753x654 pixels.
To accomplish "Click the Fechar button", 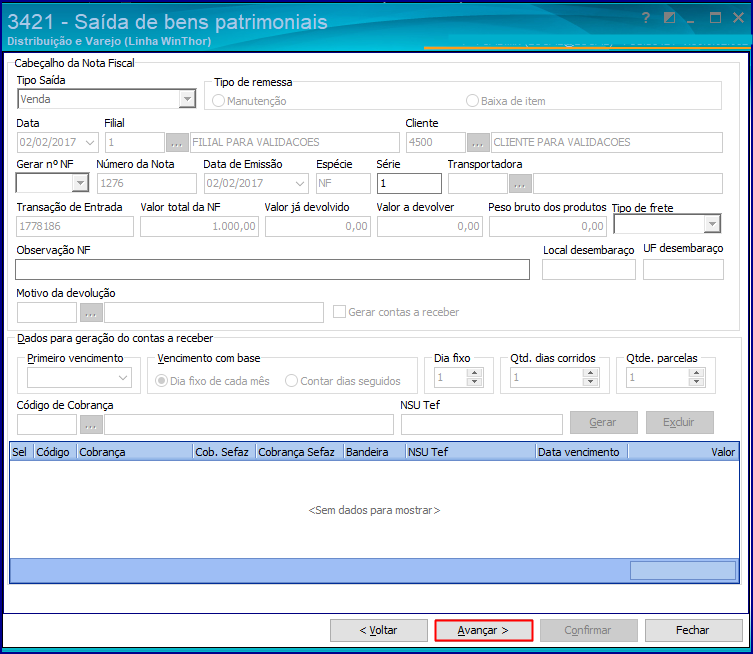I will 693,630.
